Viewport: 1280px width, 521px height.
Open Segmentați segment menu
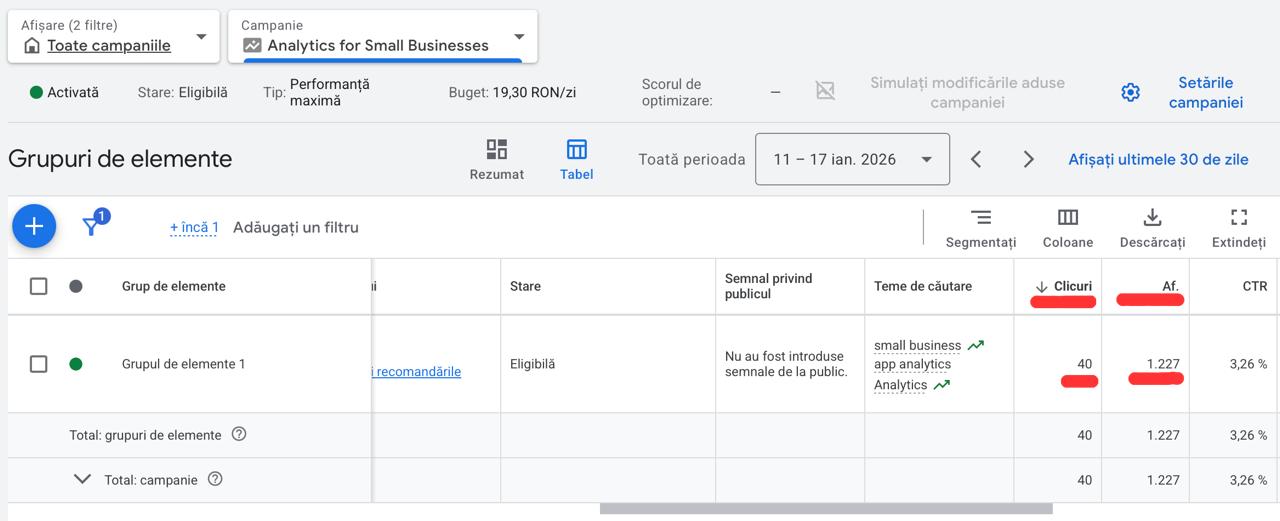coord(981,228)
